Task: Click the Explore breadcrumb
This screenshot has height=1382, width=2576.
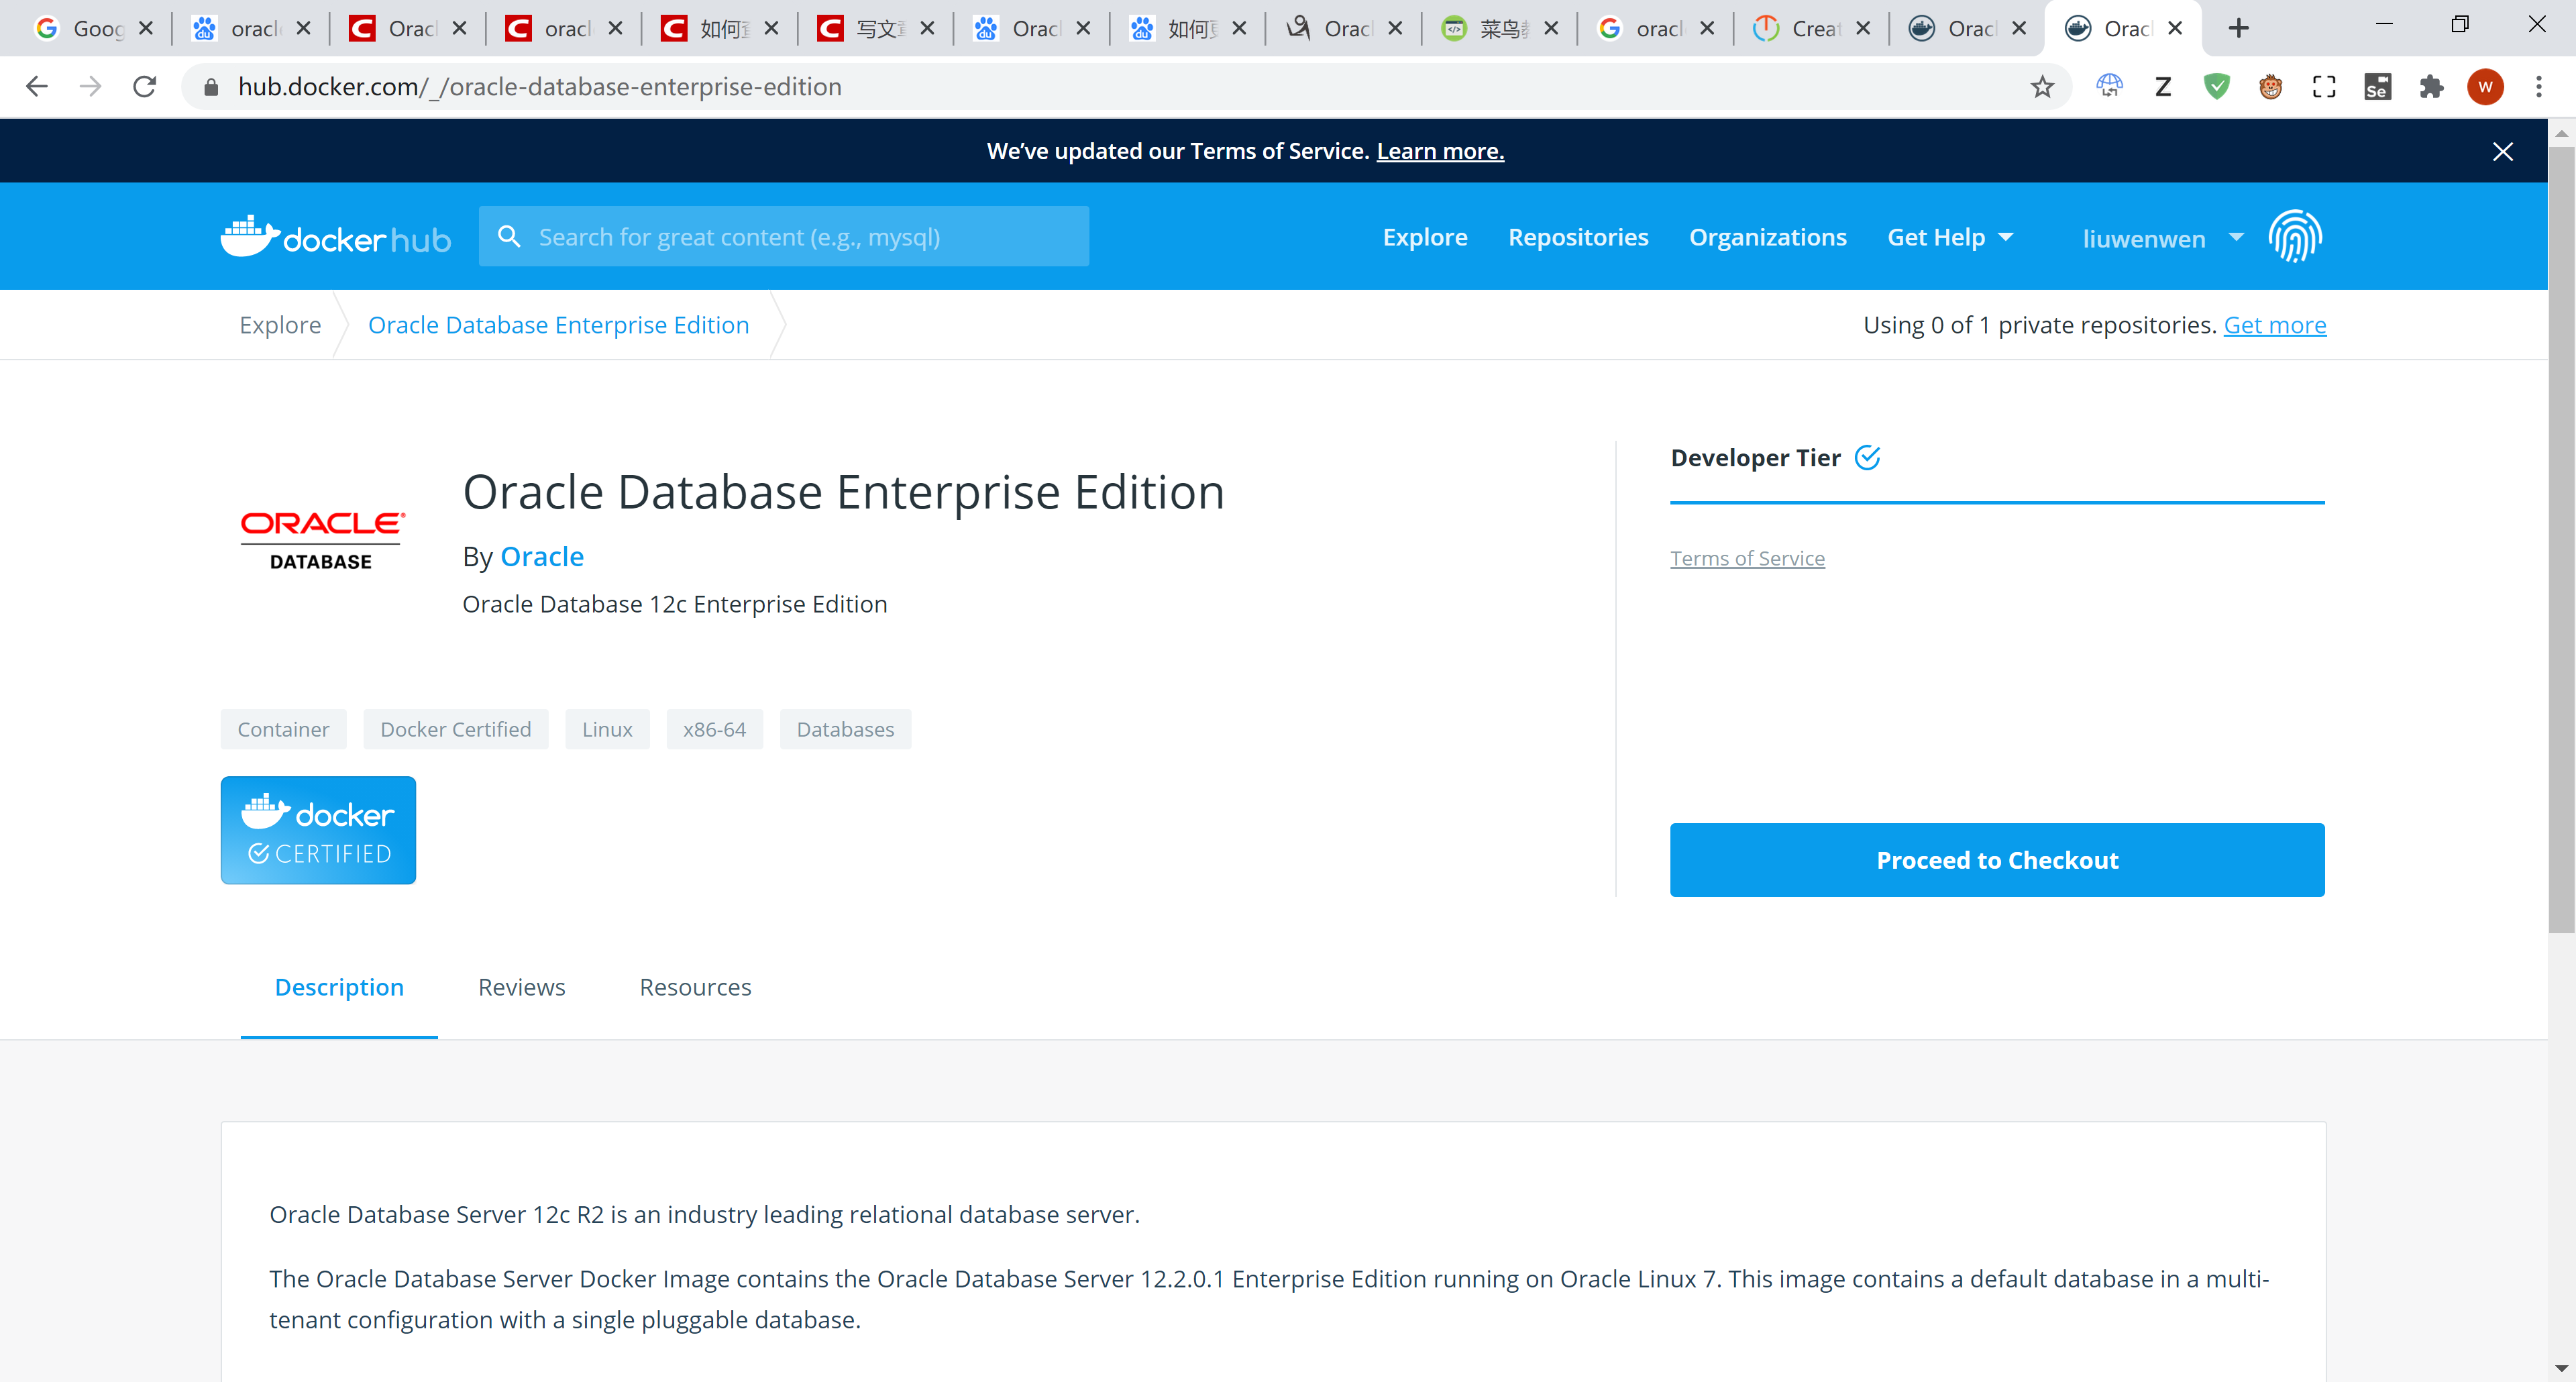Action: point(280,325)
